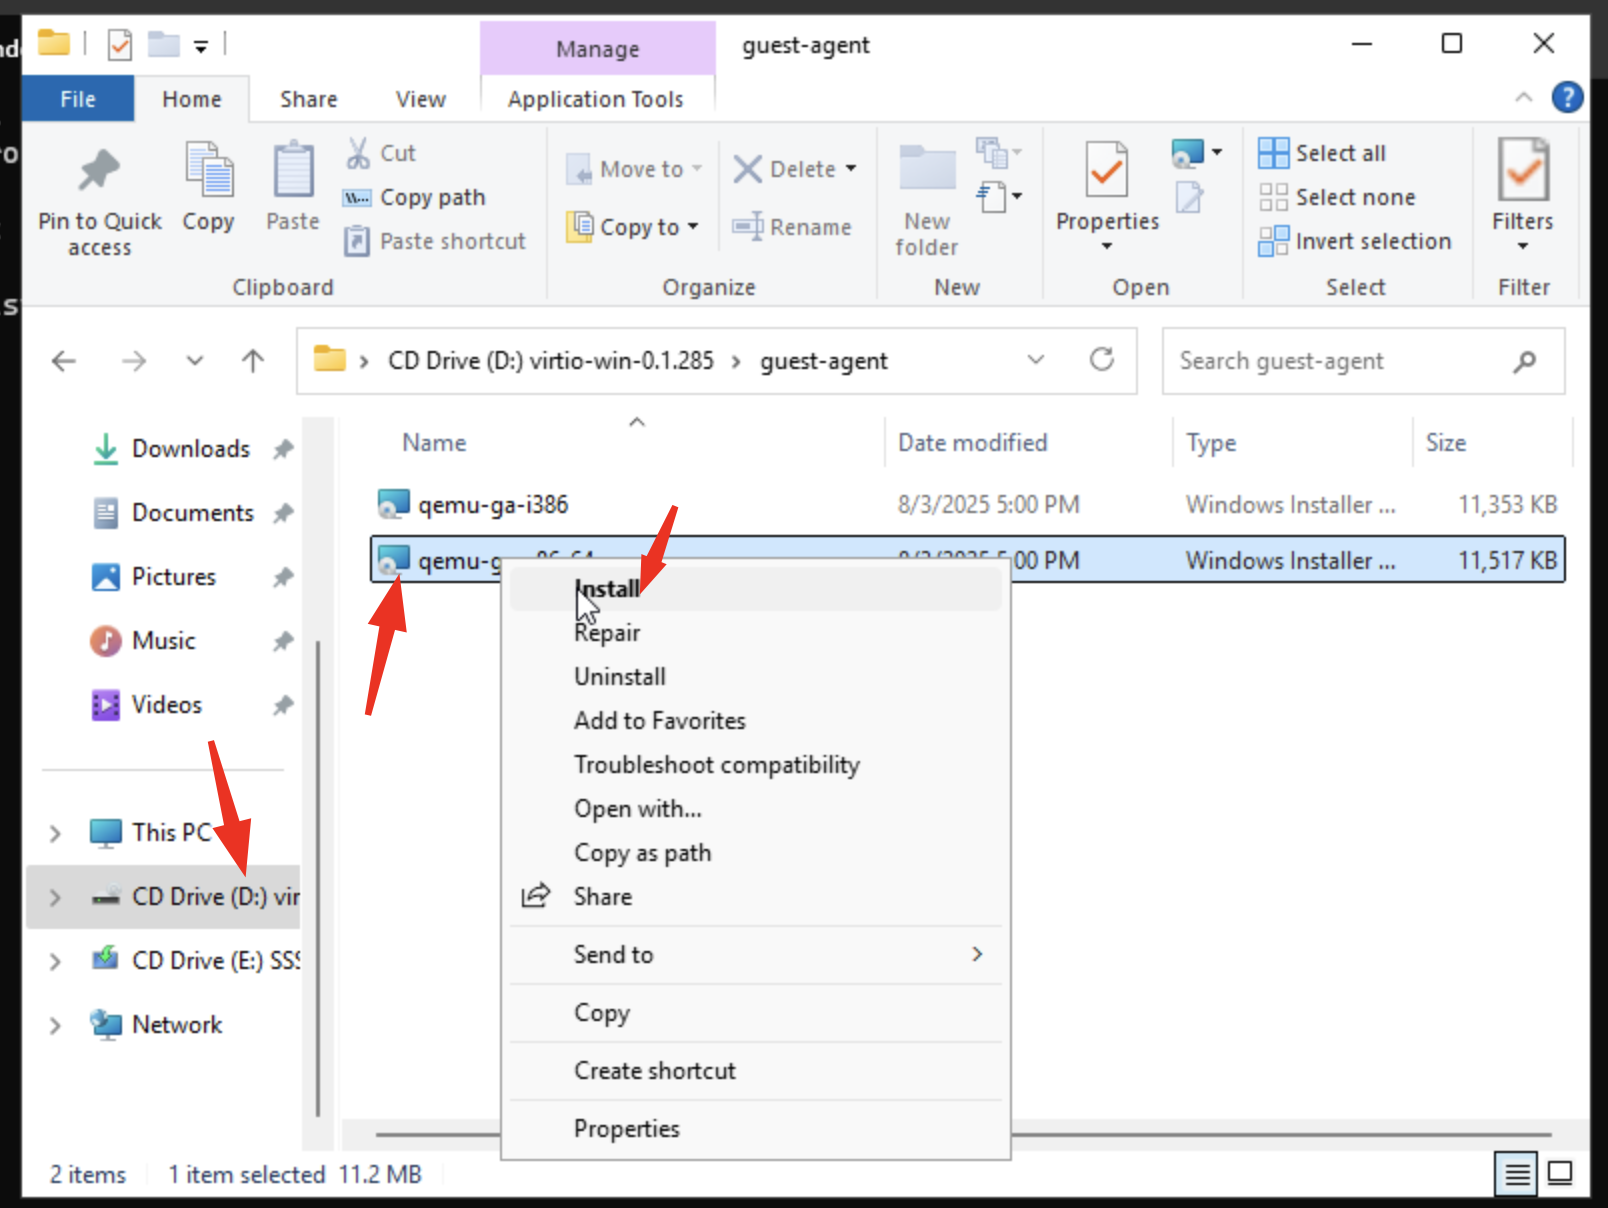The image size is (1608, 1208).
Task: Choose Install from context menu
Action: click(x=607, y=589)
